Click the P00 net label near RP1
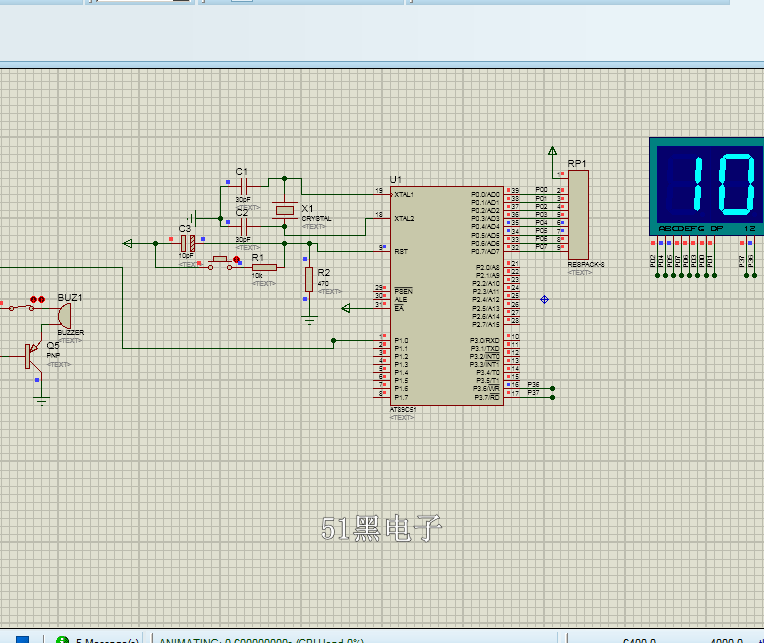Viewport: 764px width, 643px height. [x=541, y=189]
